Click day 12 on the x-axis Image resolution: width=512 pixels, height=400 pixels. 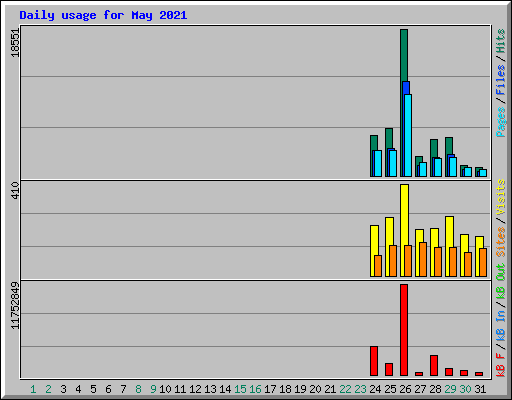[195, 389]
